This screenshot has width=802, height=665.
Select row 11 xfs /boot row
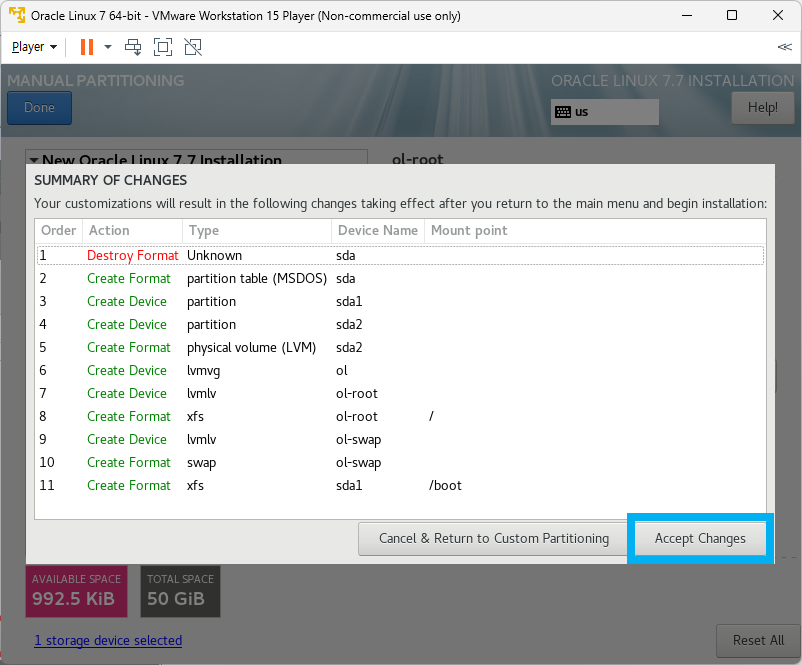pos(400,485)
